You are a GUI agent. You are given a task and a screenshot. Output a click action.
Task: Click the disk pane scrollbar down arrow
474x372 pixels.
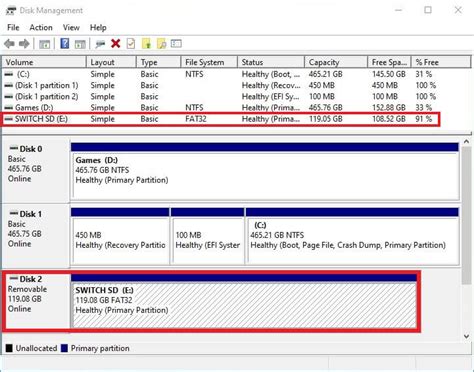point(466,336)
